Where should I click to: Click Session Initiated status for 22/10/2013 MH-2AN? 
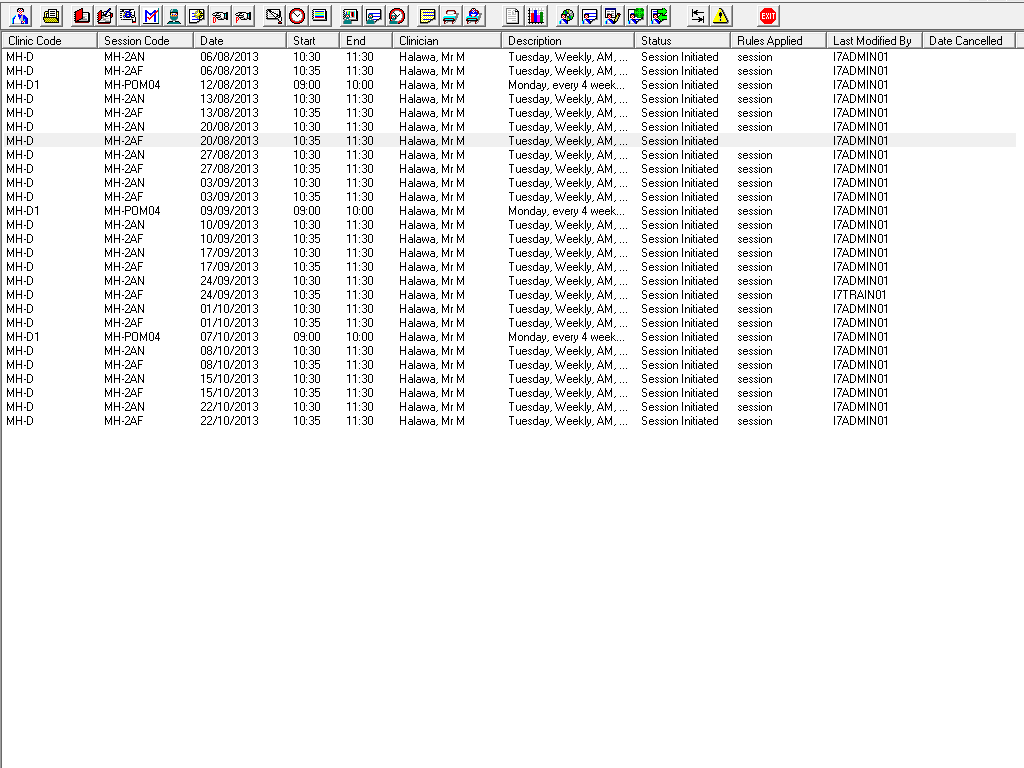click(679, 407)
